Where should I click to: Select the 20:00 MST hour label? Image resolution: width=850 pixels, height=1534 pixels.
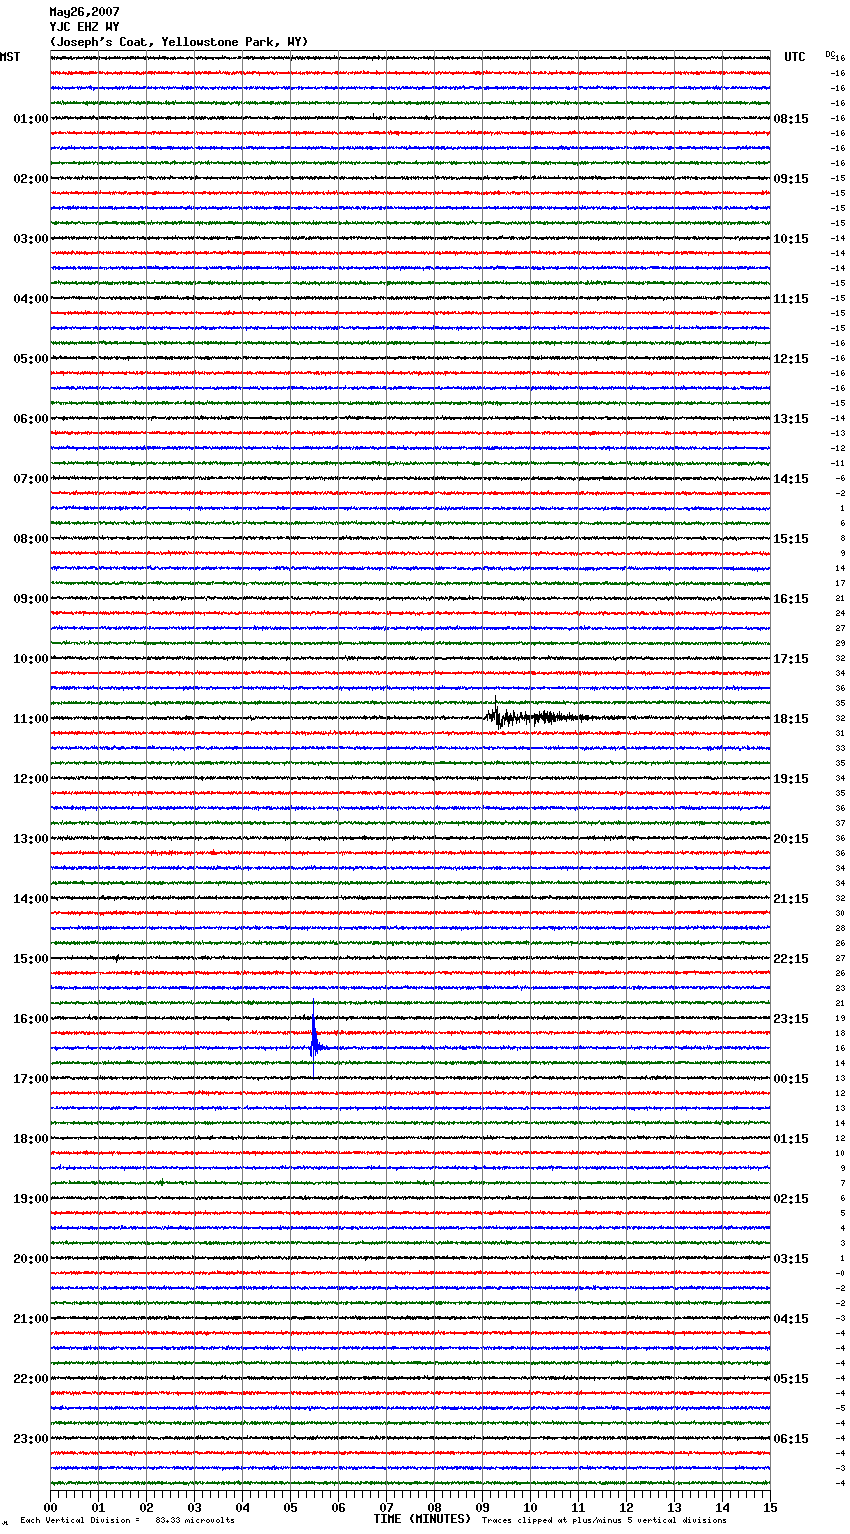[30, 1259]
